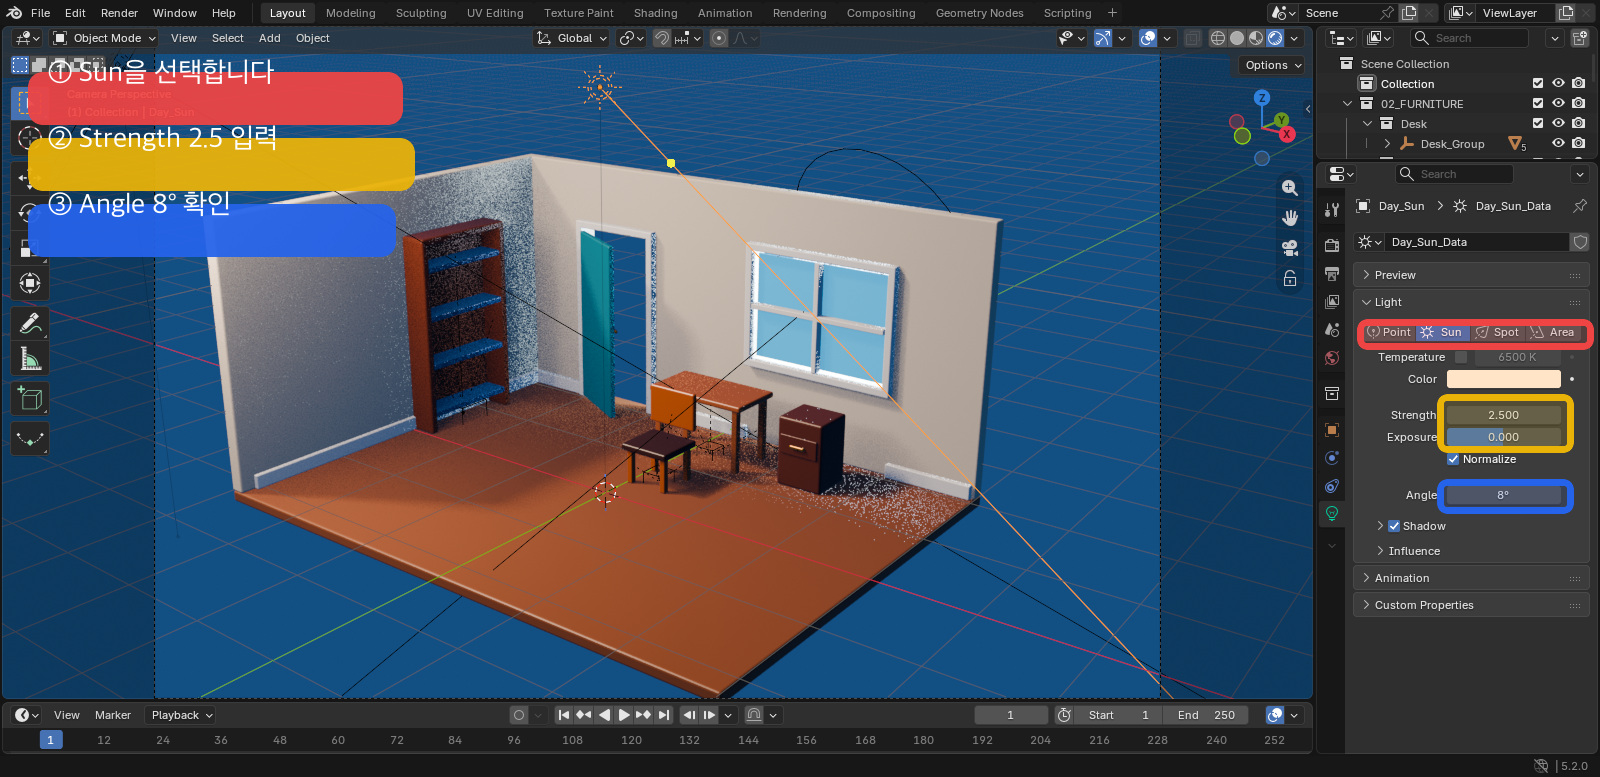The image size is (1600, 777).
Task: Open the Light Data properties tab
Action: pyautogui.click(x=1332, y=514)
